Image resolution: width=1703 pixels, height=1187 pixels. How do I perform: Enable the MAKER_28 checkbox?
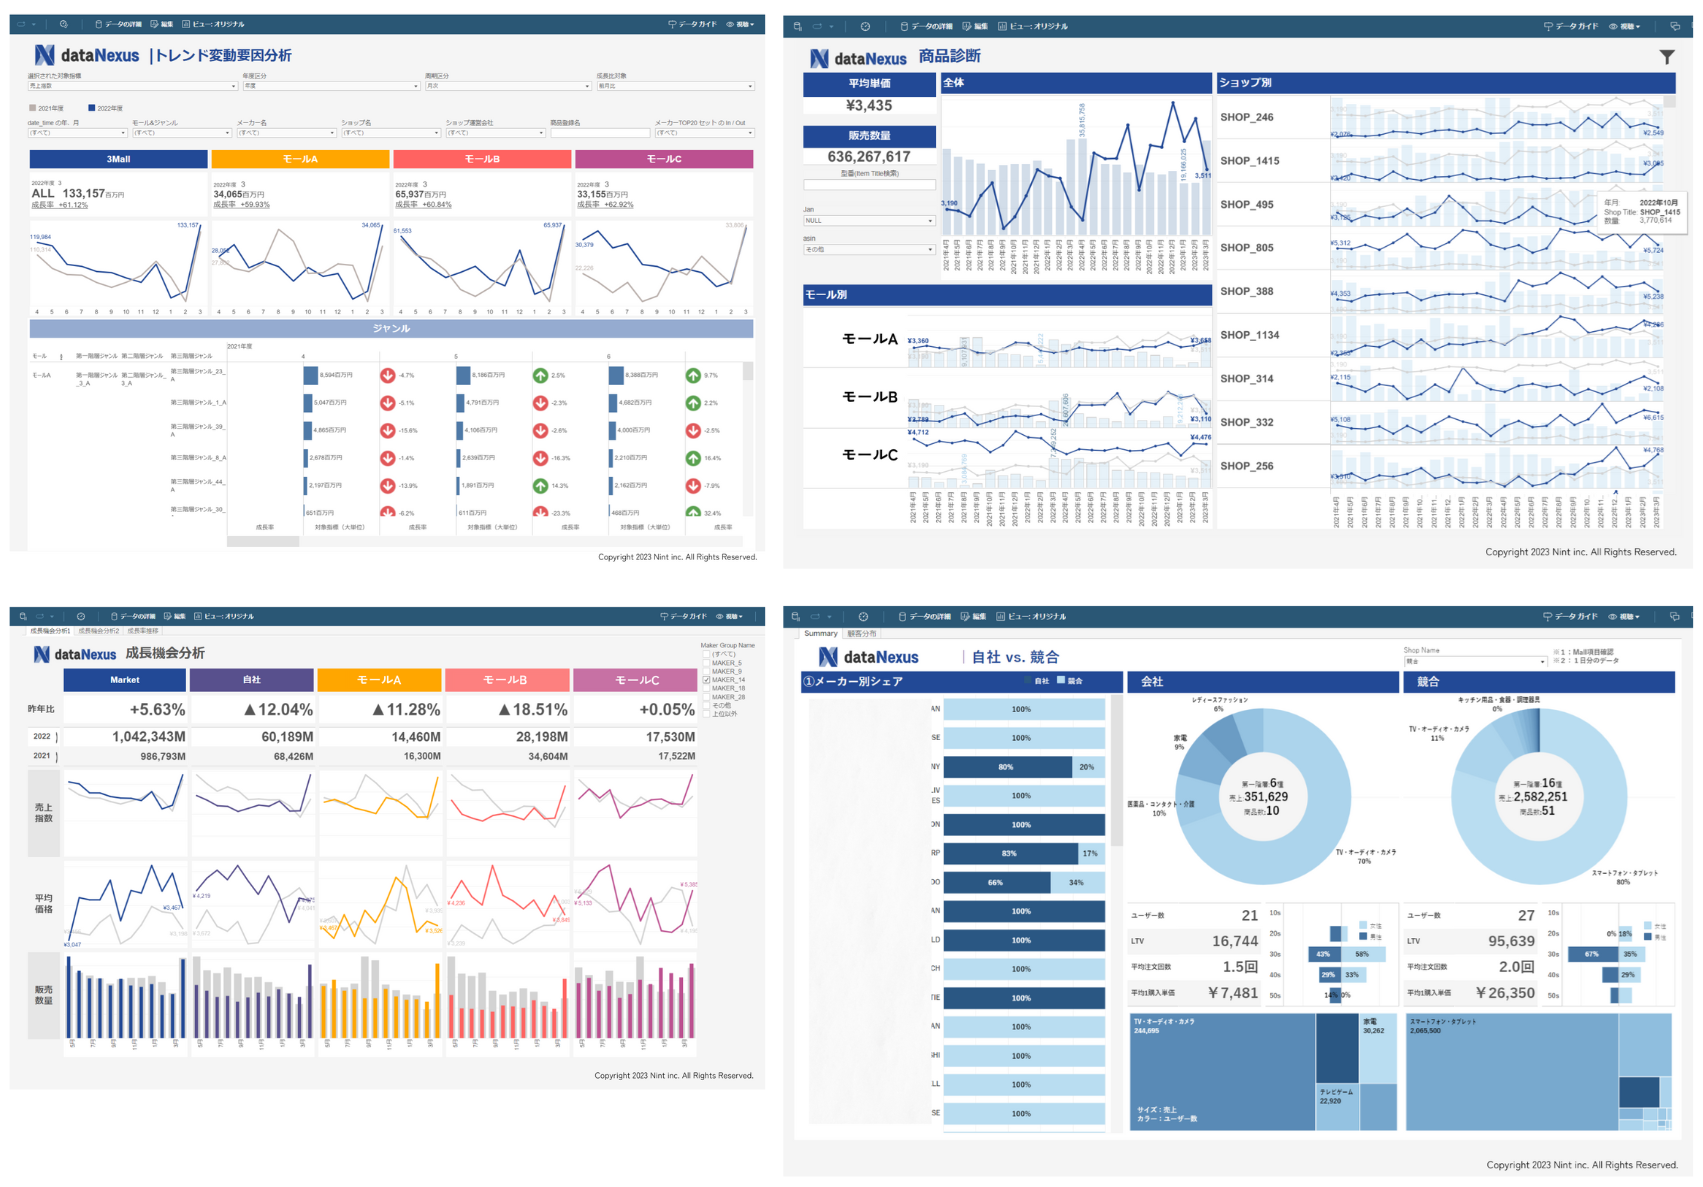point(706,697)
